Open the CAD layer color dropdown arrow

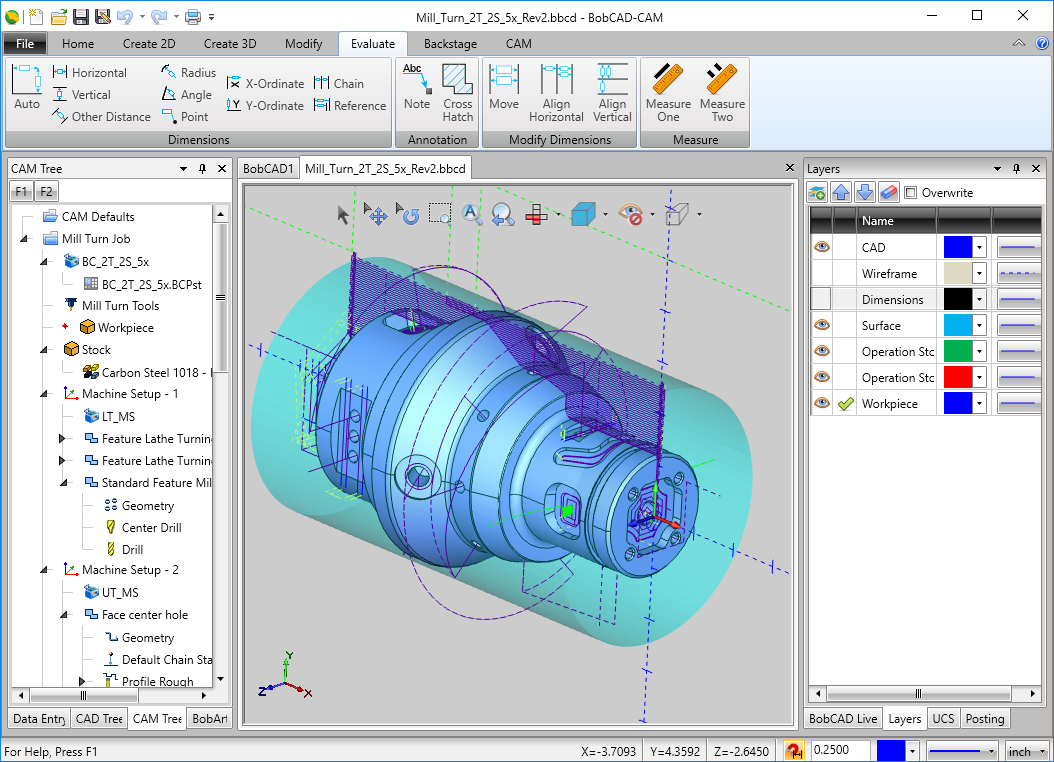click(x=980, y=247)
